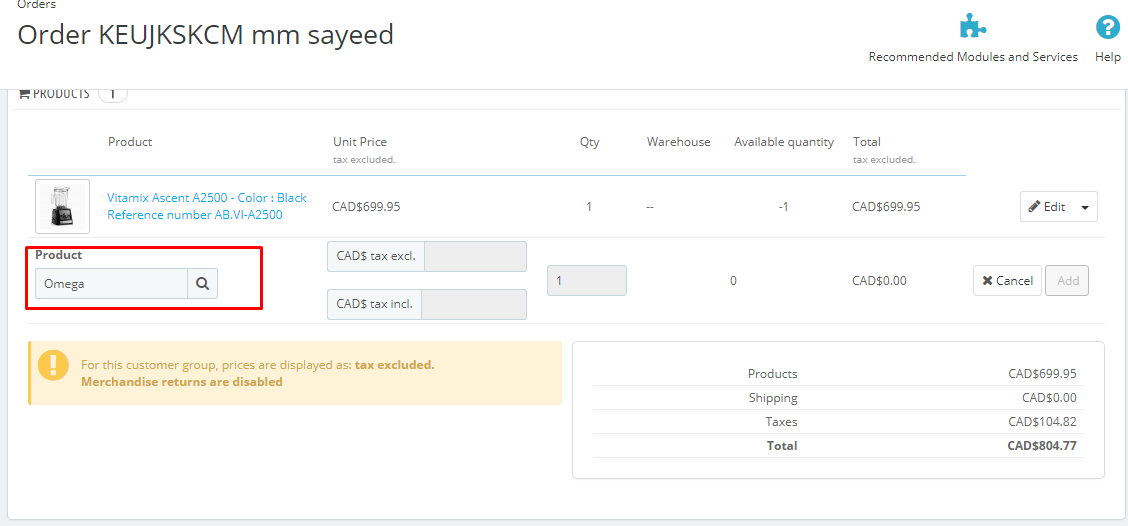
Task: Click the Orders breadcrumb link
Action: [37, 5]
